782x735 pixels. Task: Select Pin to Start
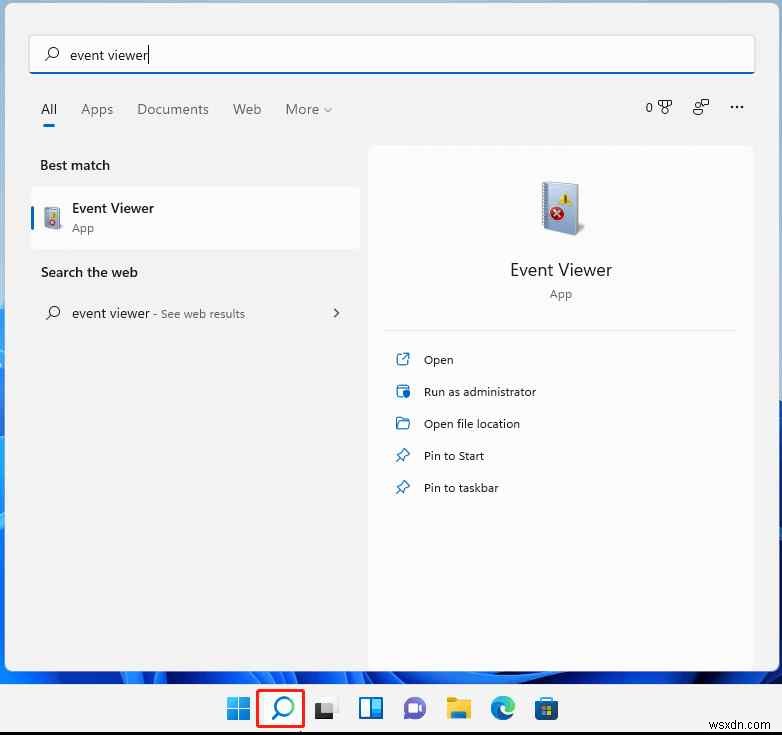454,456
